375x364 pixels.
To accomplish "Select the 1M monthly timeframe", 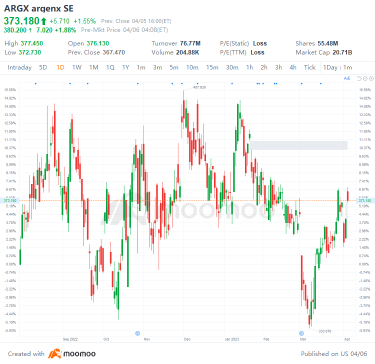I will coord(94,67).
